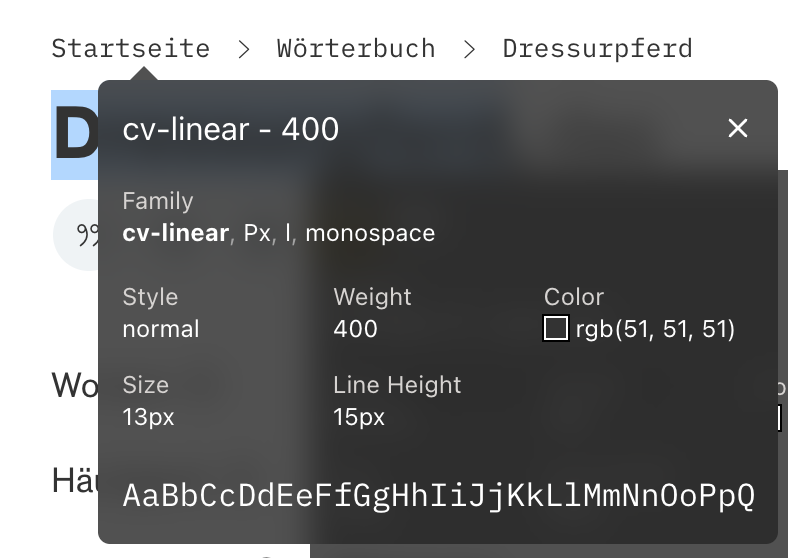Click the popup pointer arrow under Startseite
Screen dimensions: 788x558
(x=144, y=73)
